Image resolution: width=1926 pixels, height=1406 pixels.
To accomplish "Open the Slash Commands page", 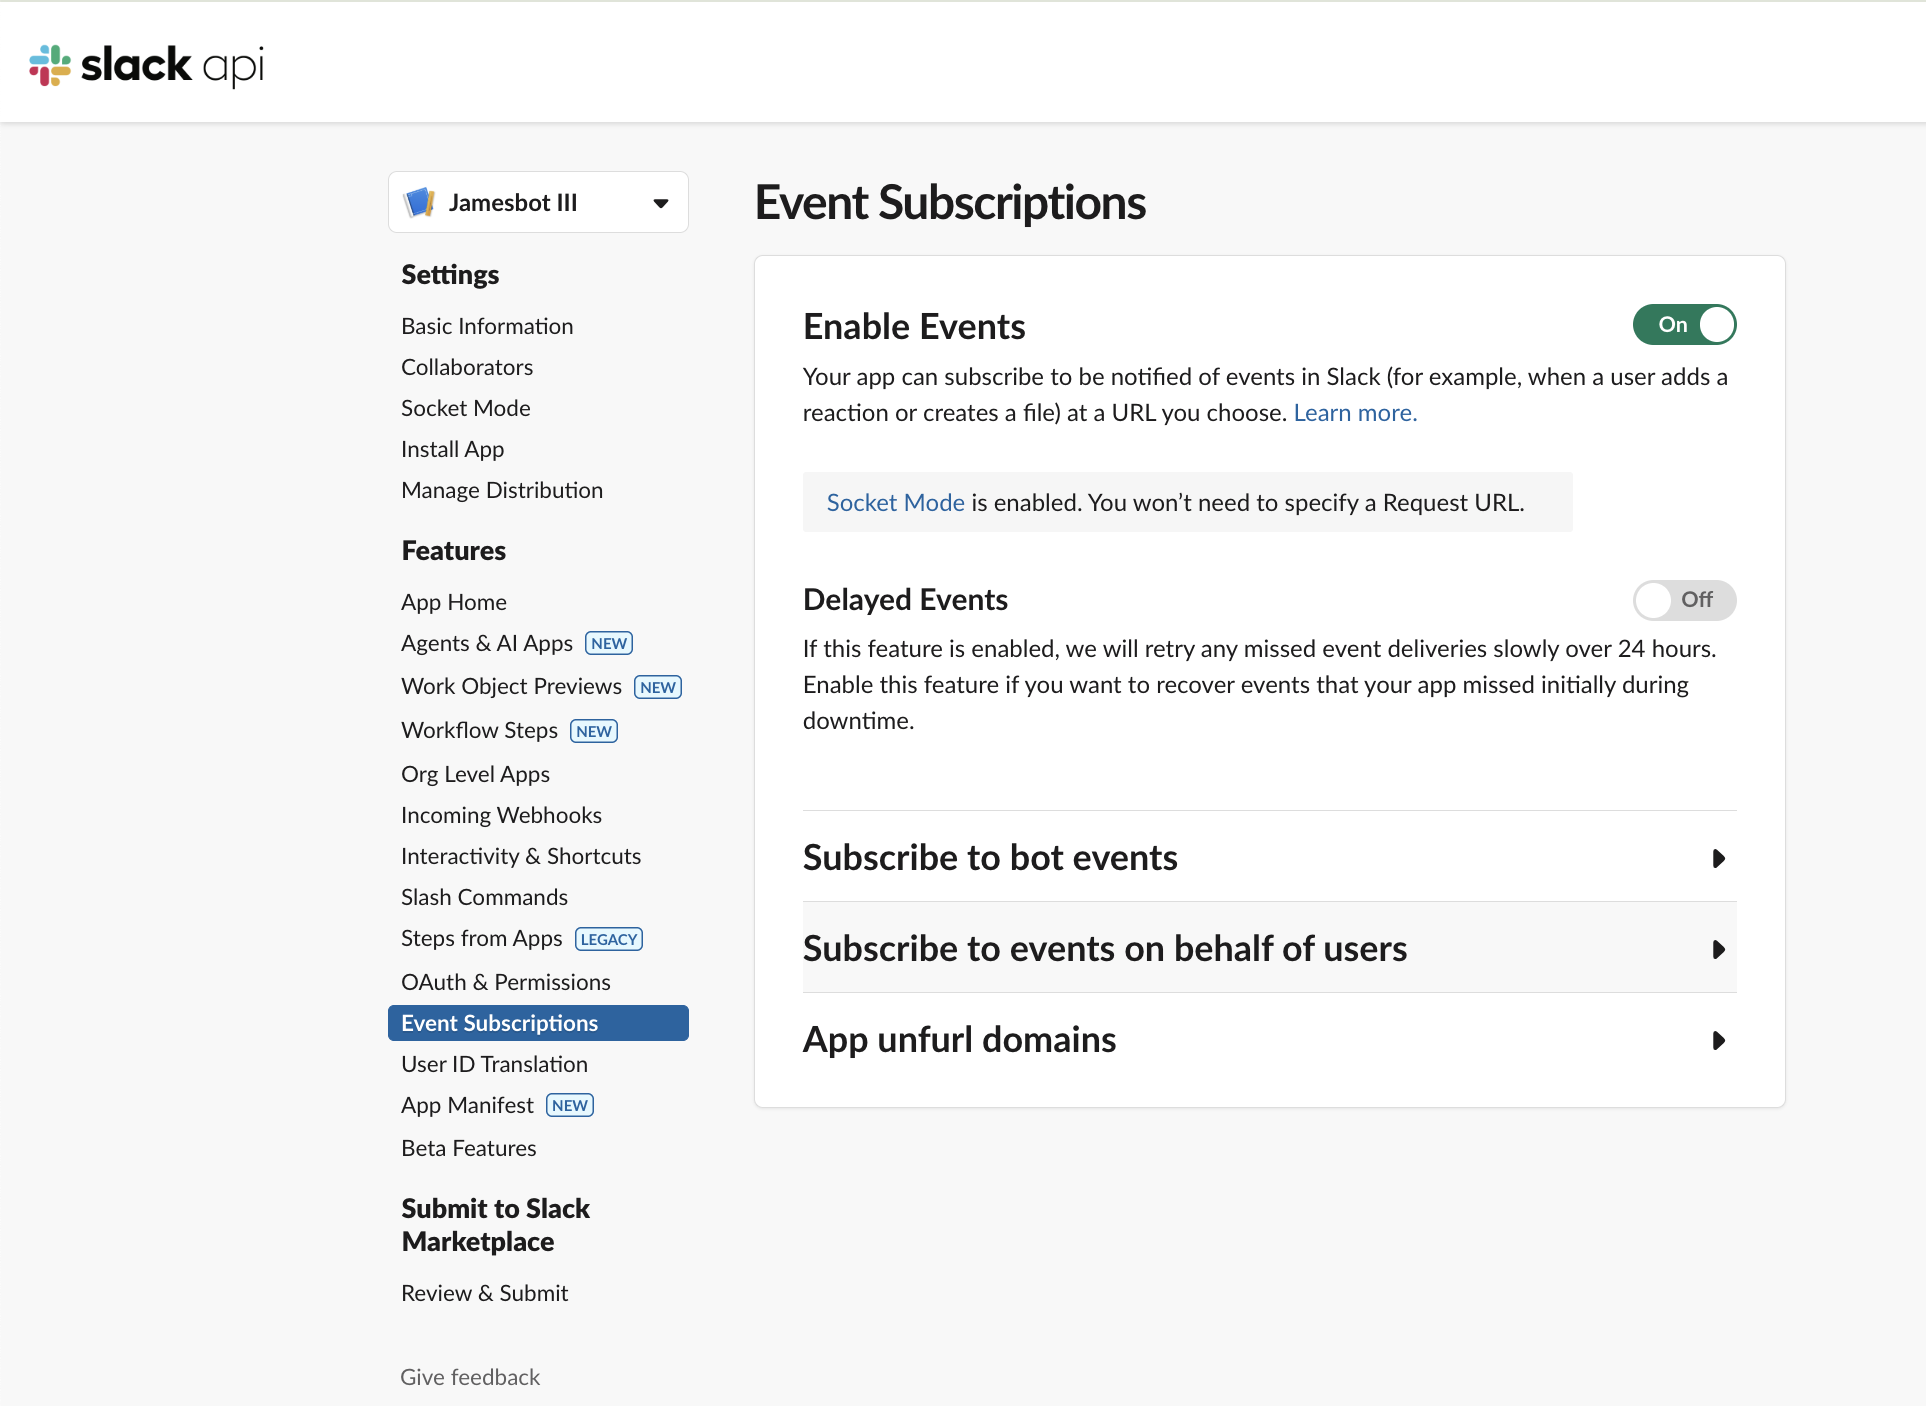I will [484, 896].
